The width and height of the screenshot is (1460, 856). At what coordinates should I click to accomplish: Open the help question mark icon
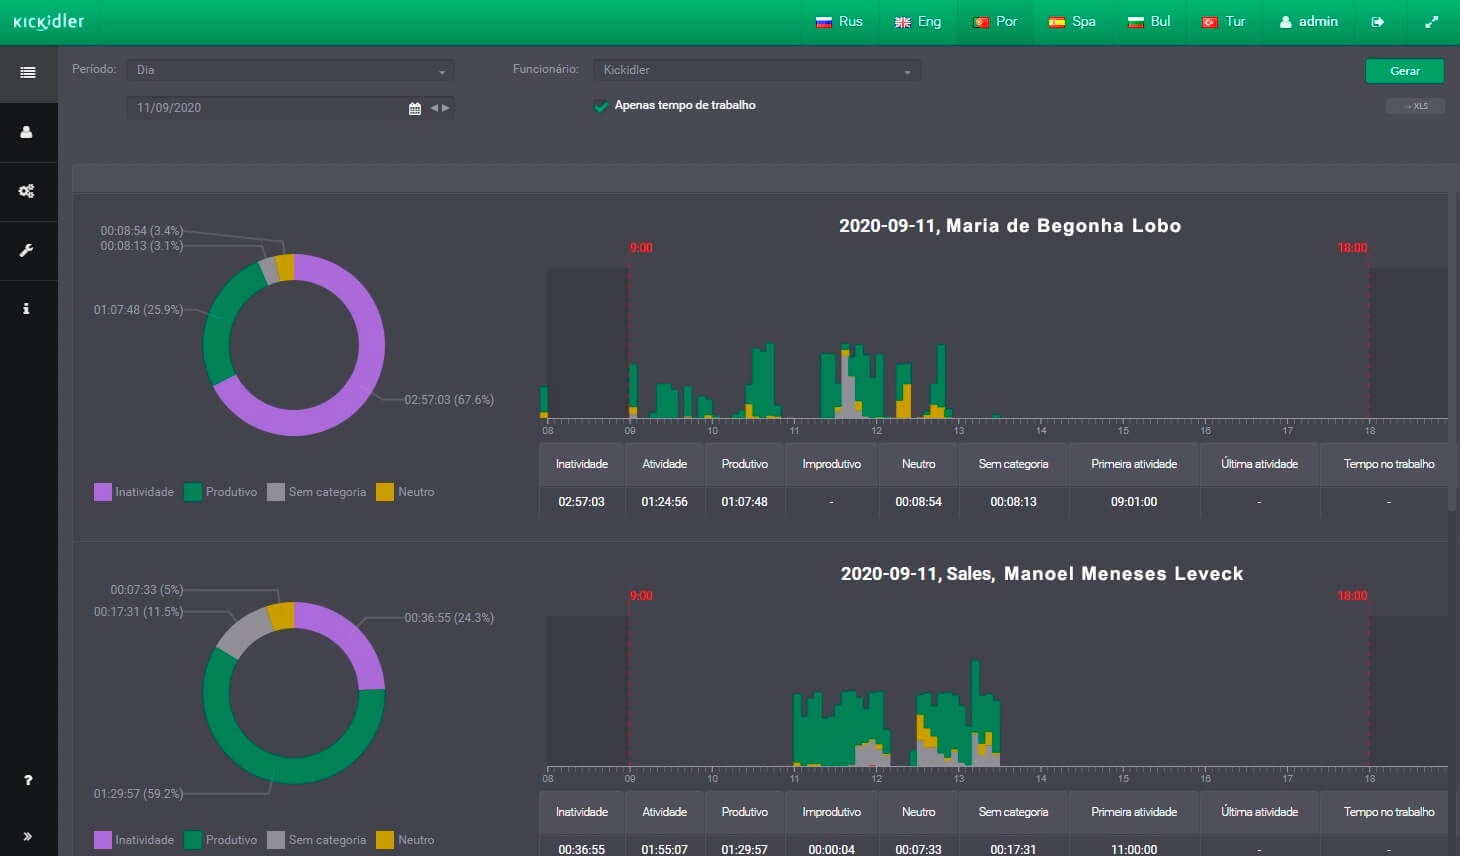pyautogui.click(x=28, y=780)
